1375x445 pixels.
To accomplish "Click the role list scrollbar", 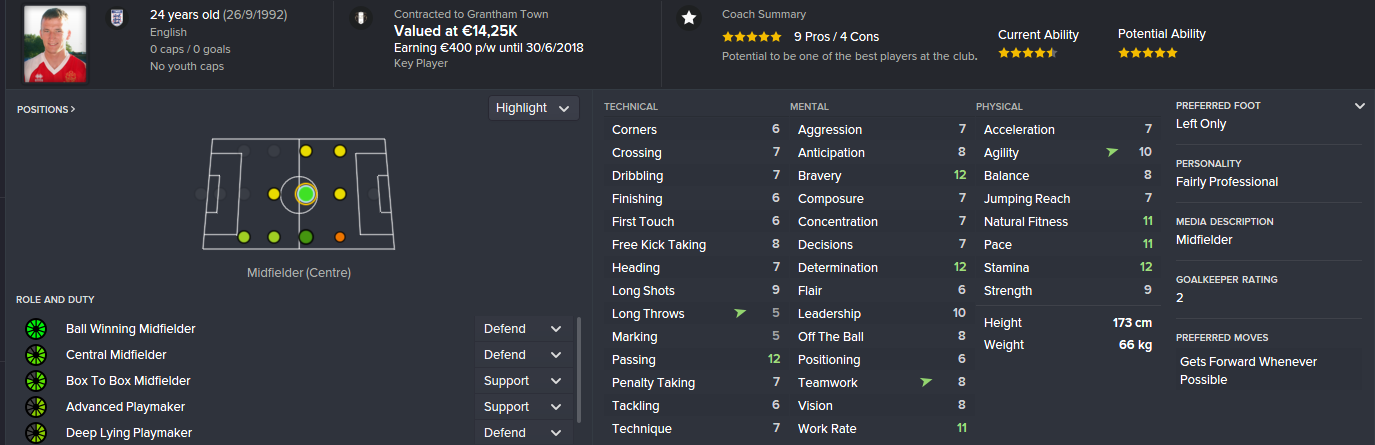I will click(579, 370).
